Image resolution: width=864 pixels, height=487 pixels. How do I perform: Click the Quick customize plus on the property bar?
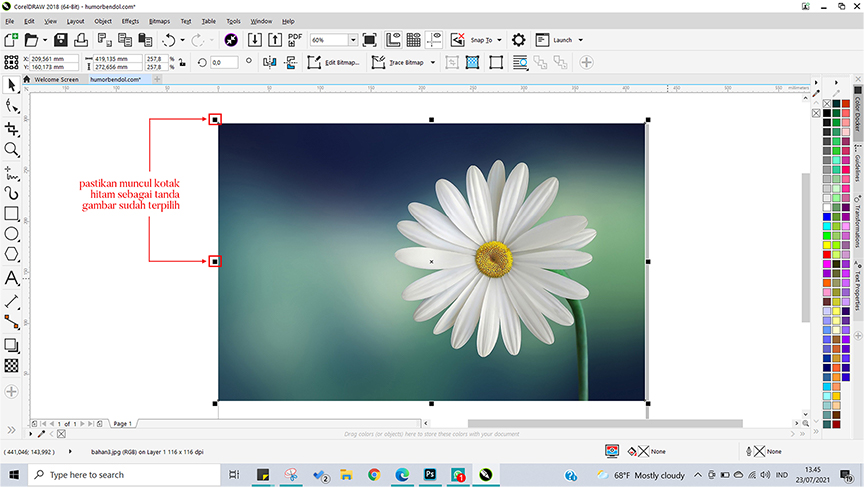pyautogui.click(x=586, y=62)
